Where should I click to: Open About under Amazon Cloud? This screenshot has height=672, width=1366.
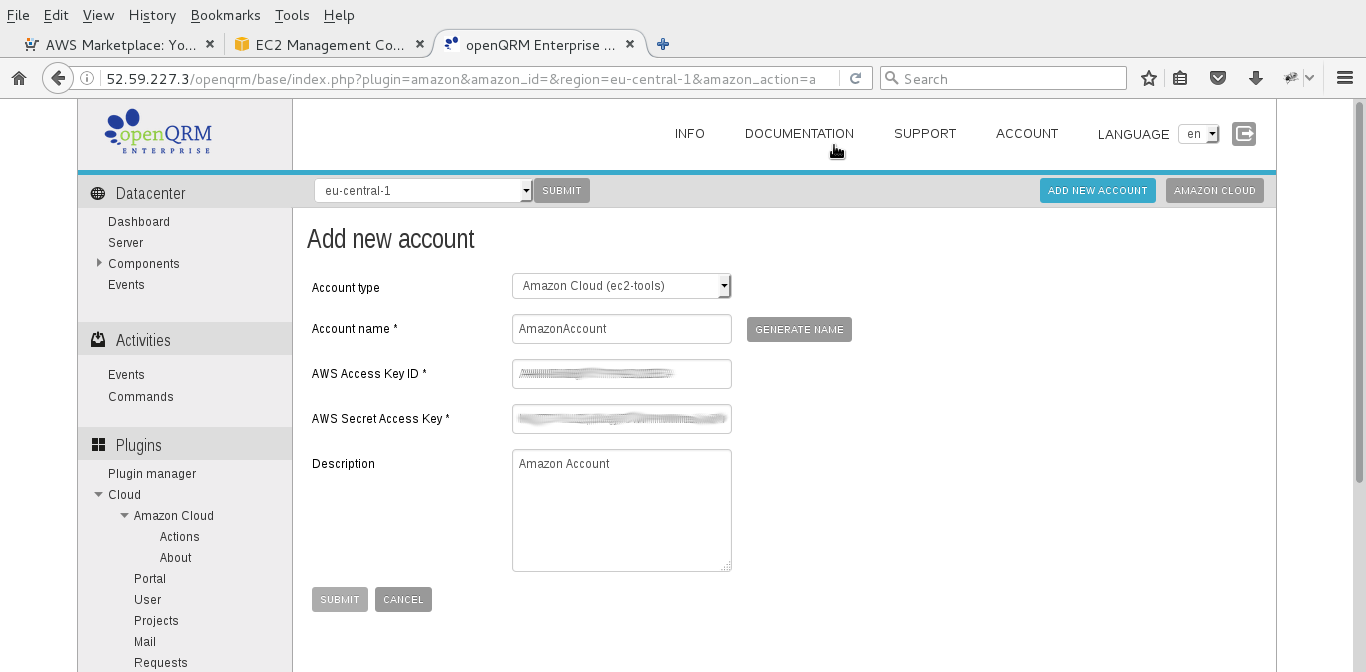tap(176, 558)
